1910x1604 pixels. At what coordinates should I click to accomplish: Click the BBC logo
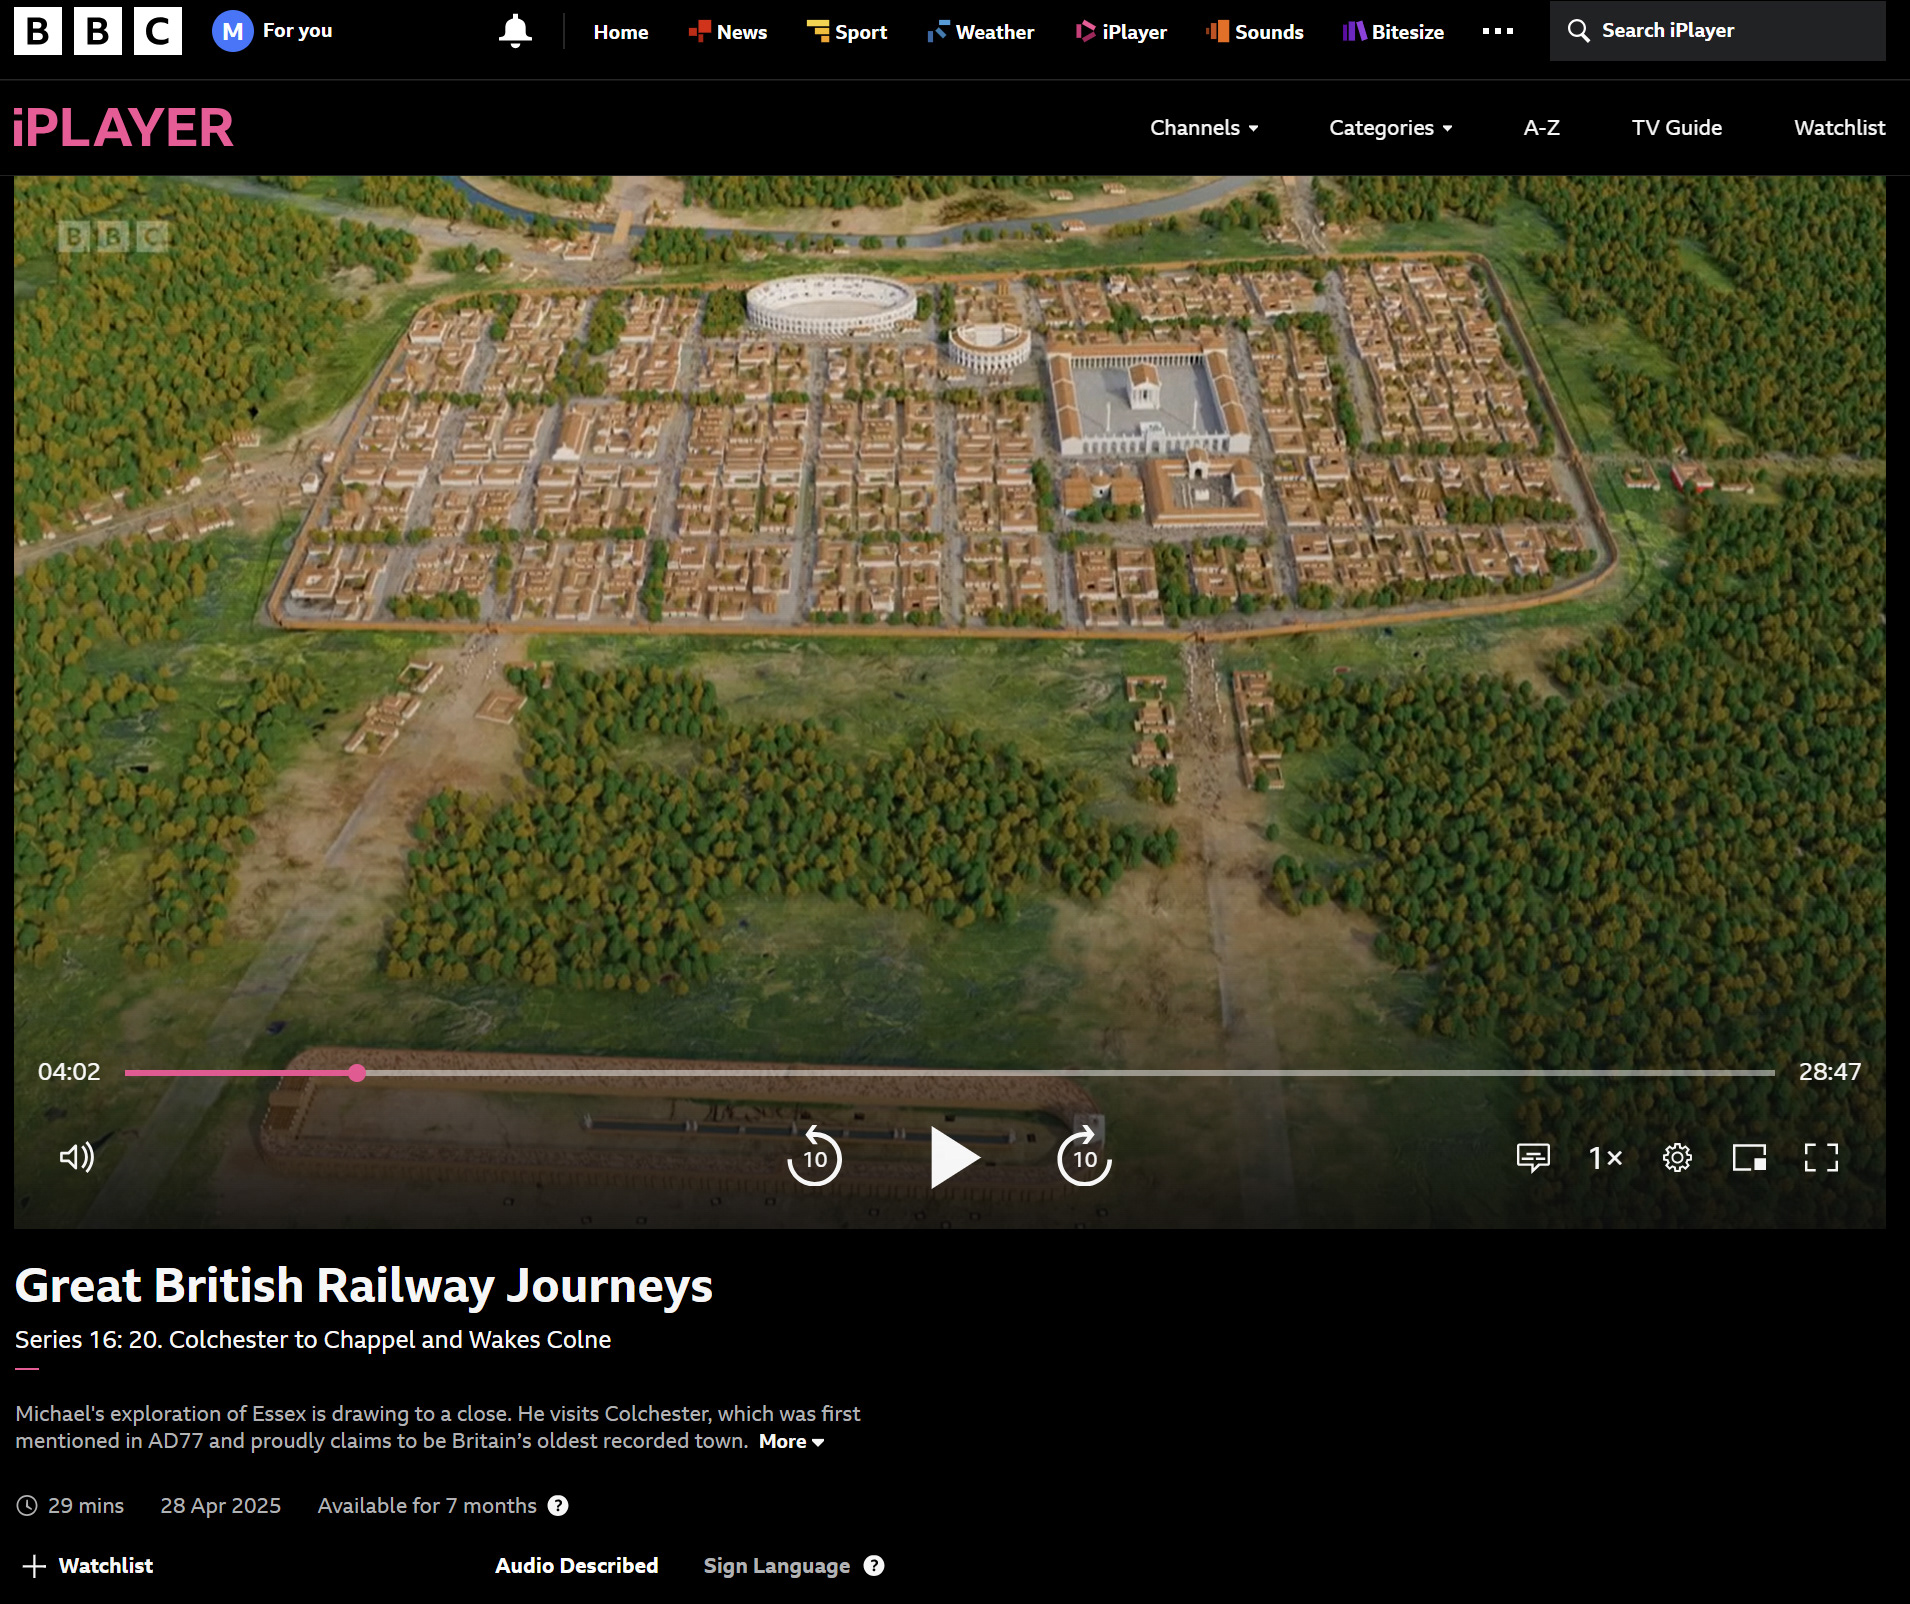click(98, 31)
